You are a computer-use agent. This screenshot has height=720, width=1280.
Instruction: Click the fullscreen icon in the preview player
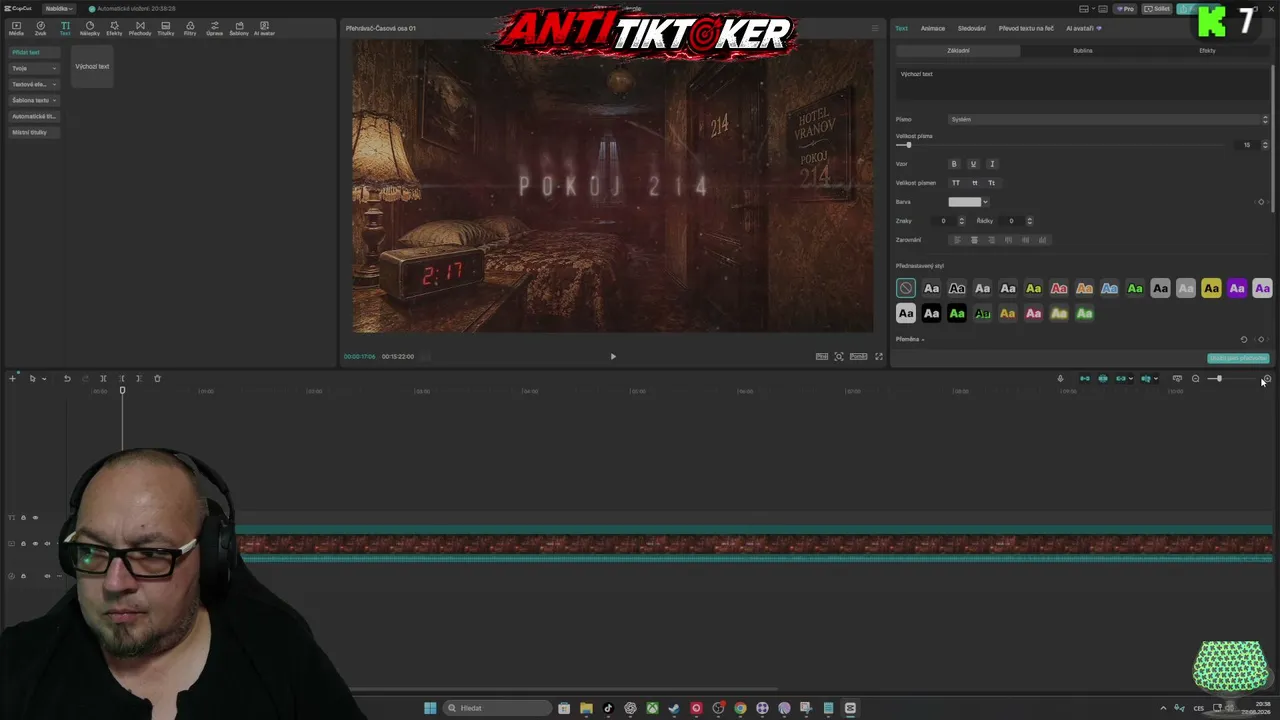pyautogui.click(x=879, y=357)
